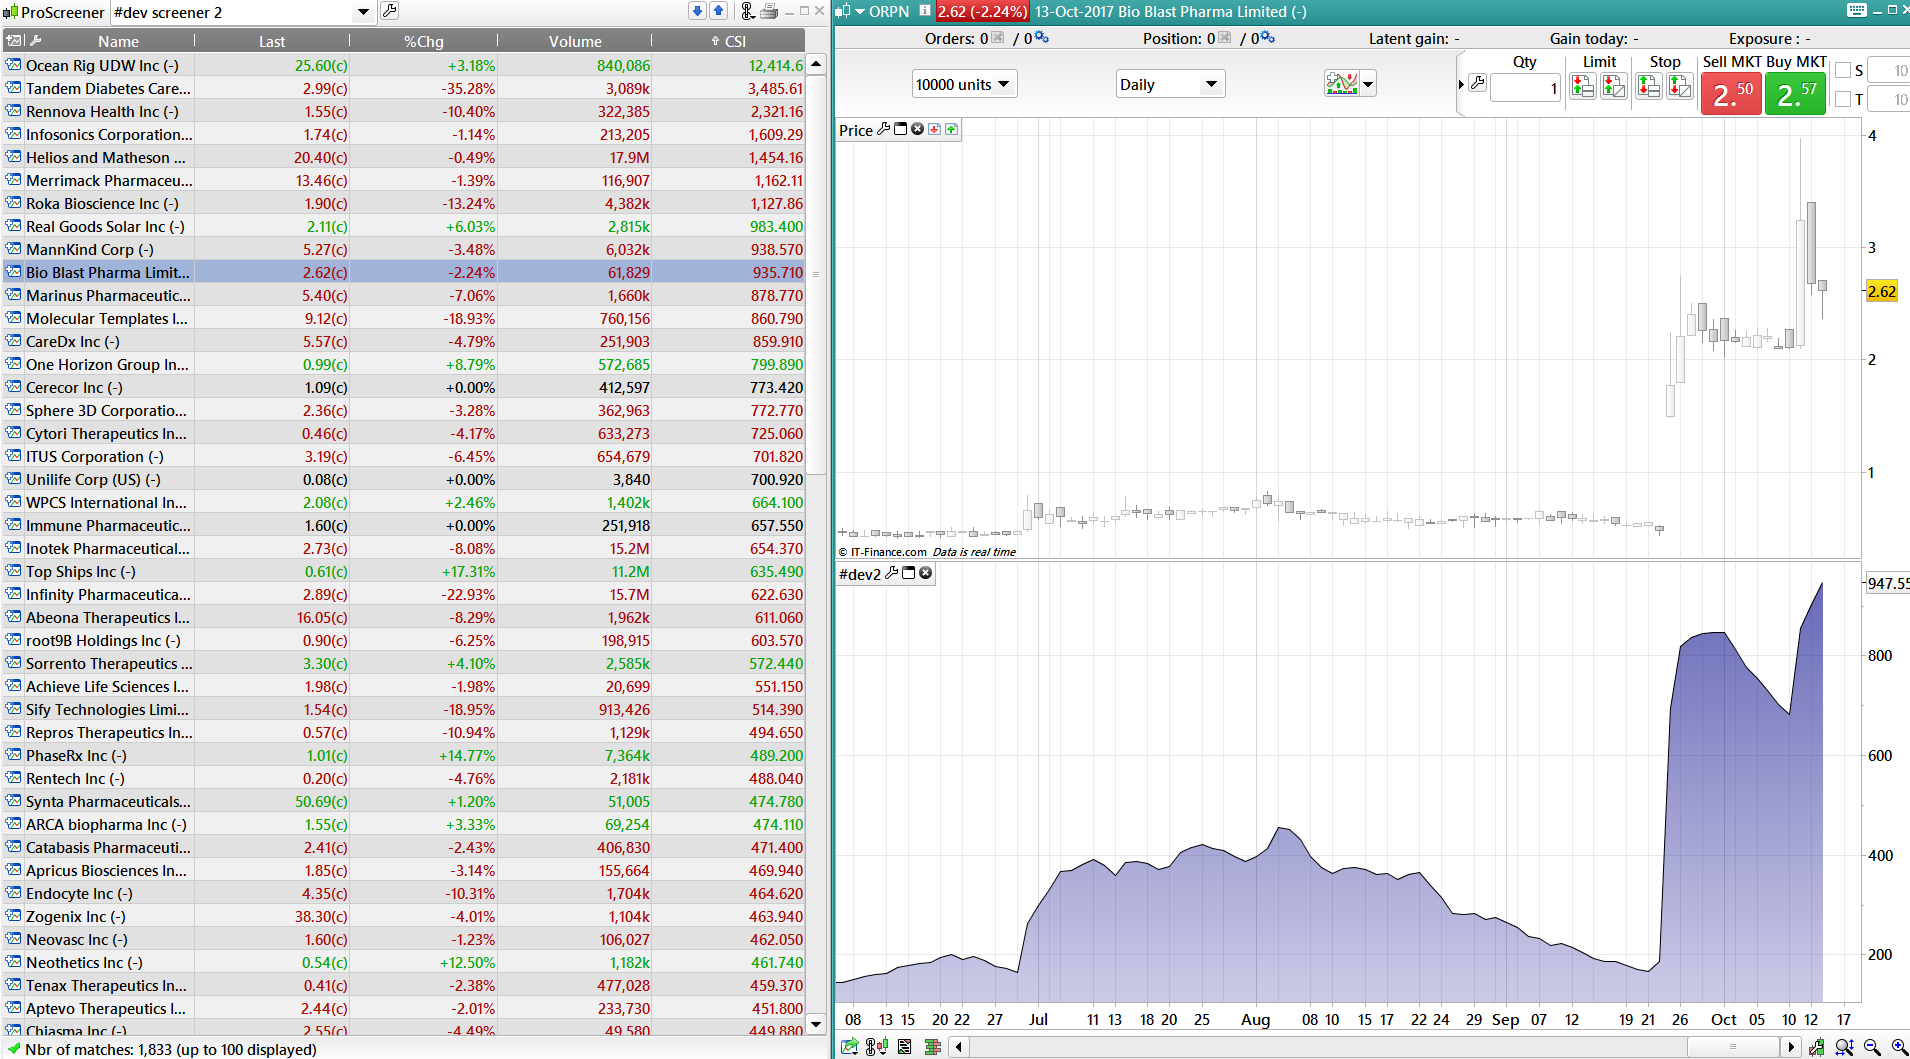Screen dimensions: 1910x1059
Task: Open the info icon next to ORPN
Action: (925, 11)
